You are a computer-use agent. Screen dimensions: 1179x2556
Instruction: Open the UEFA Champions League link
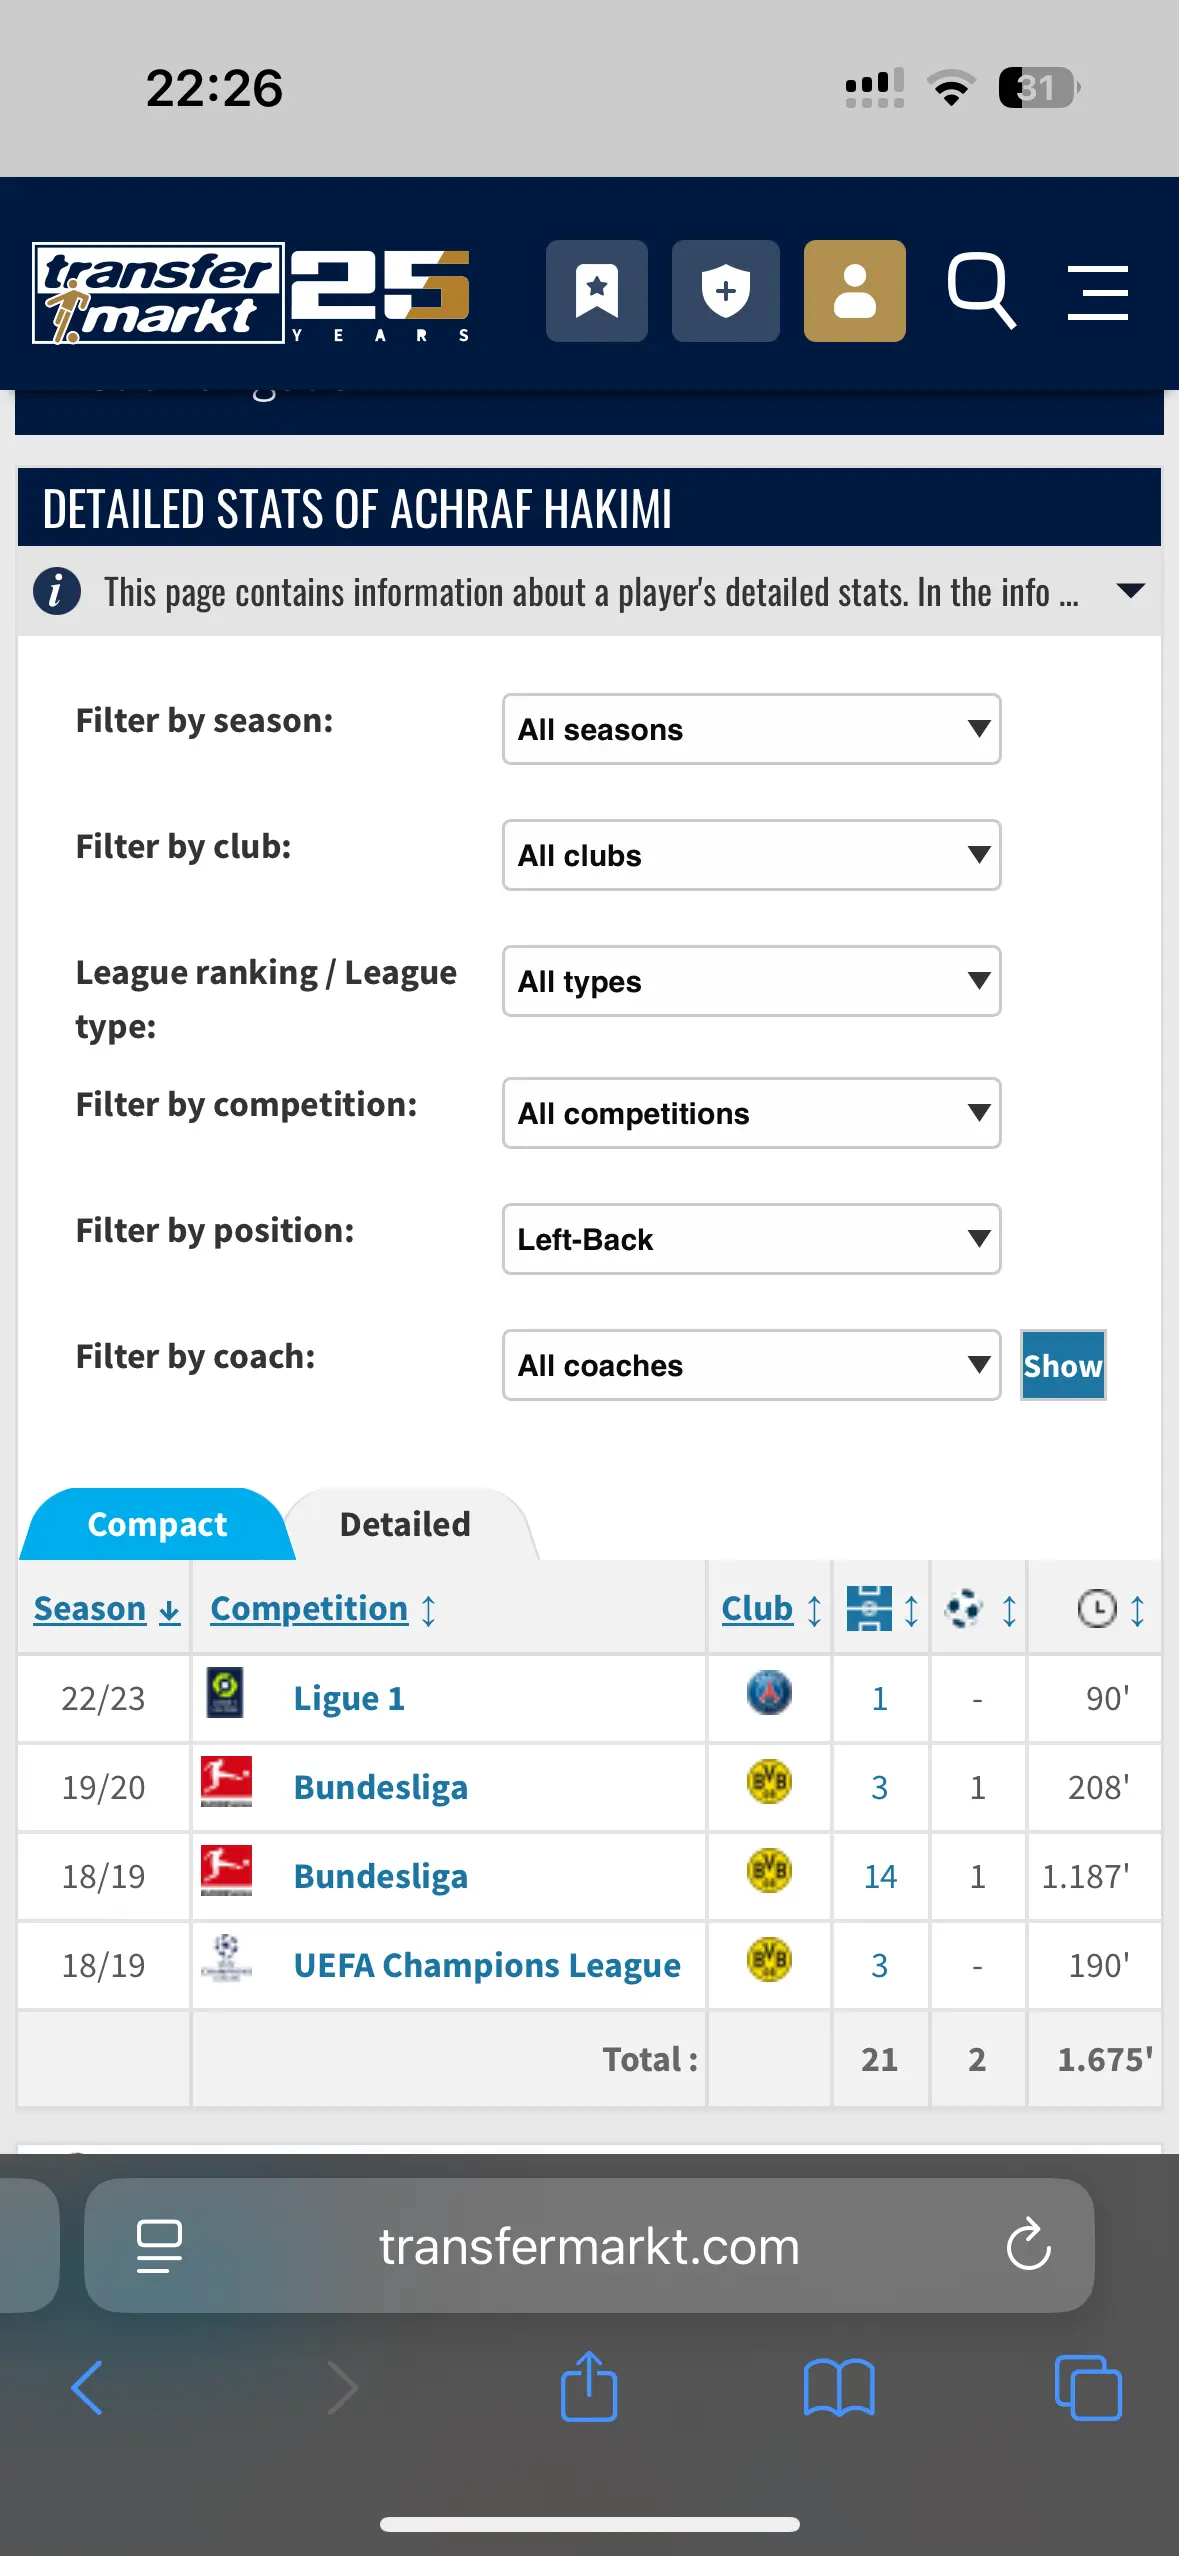[x=487, y=1965]
